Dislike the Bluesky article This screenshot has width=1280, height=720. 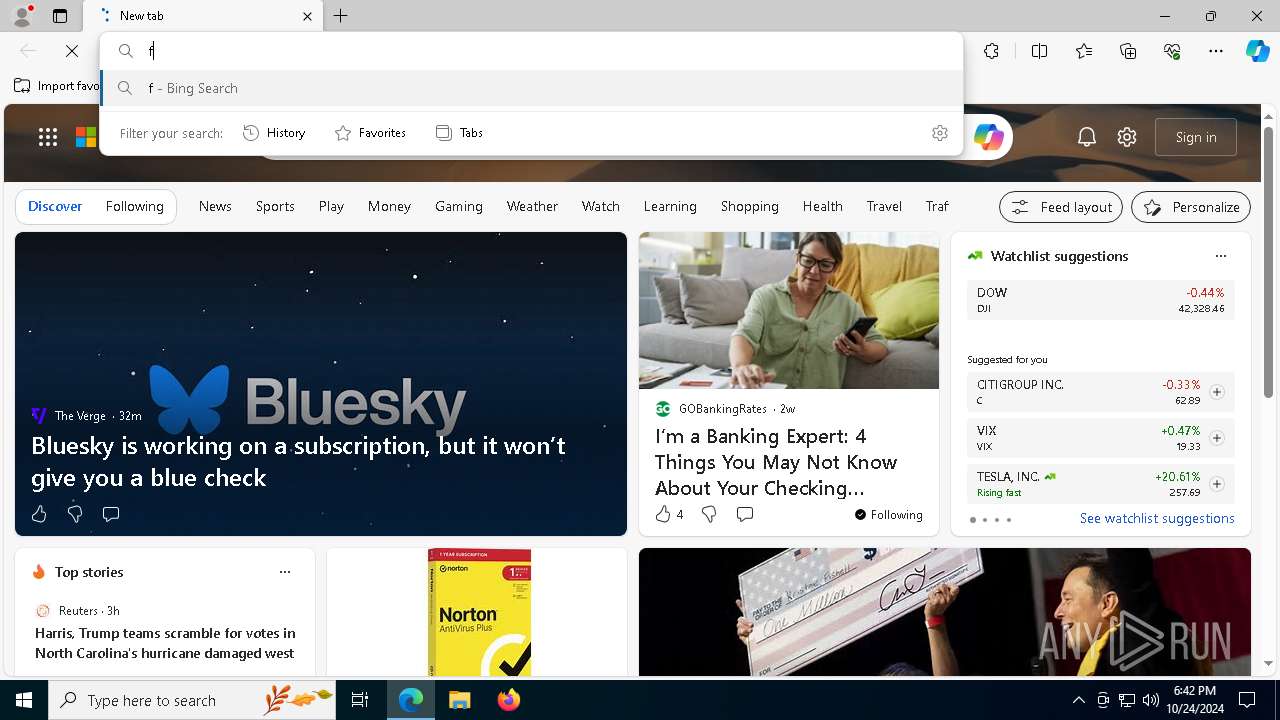[x=75, y=514]
